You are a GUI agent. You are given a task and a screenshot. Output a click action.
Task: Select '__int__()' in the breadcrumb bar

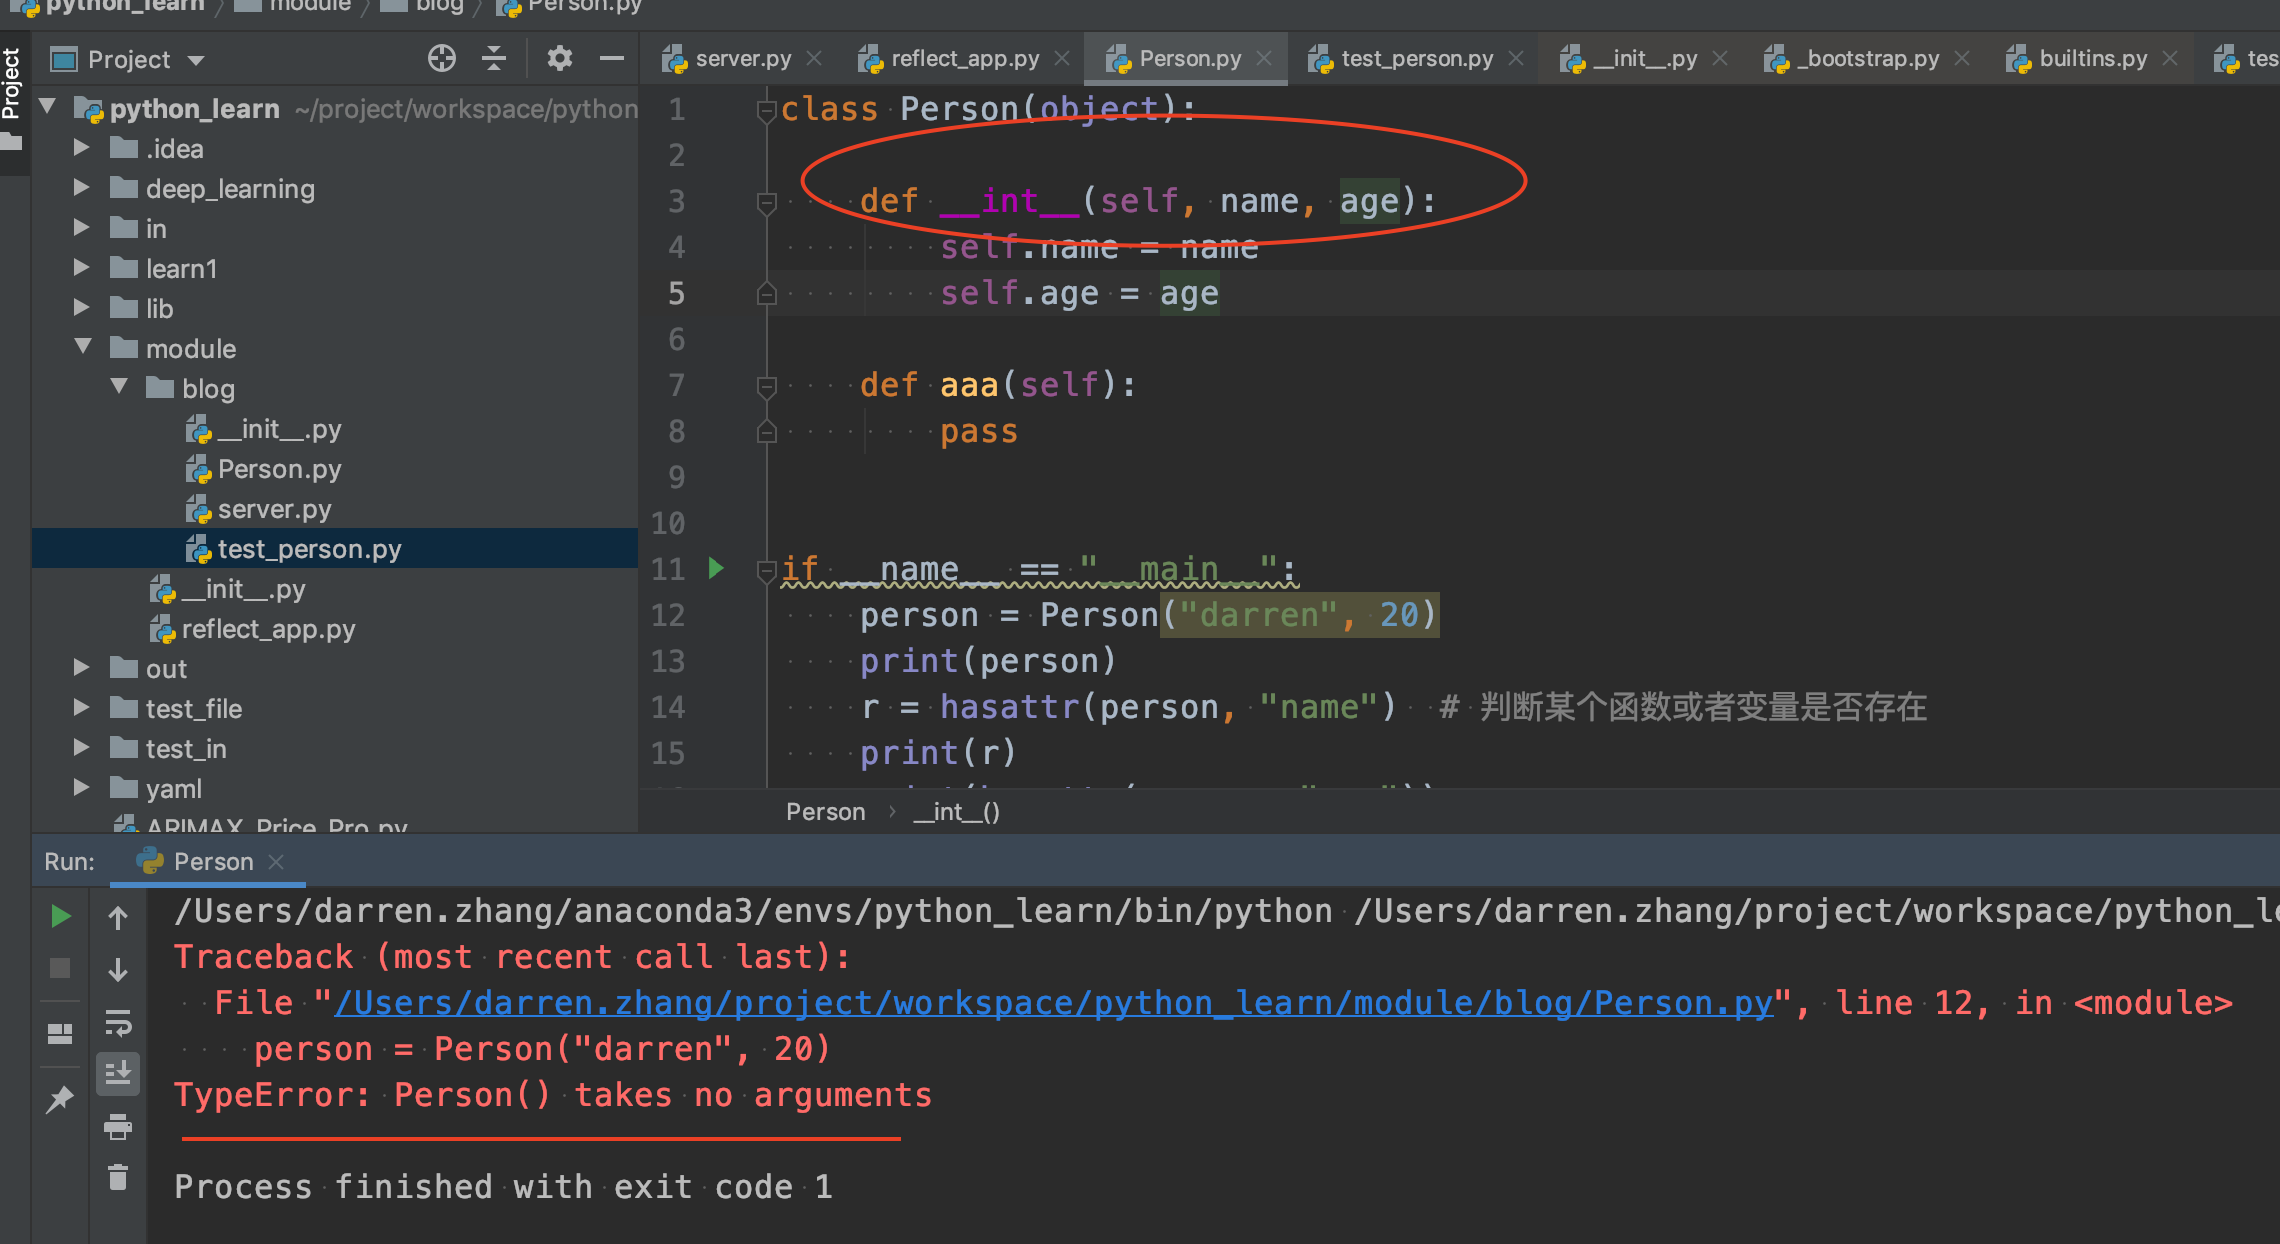[955, 811]
